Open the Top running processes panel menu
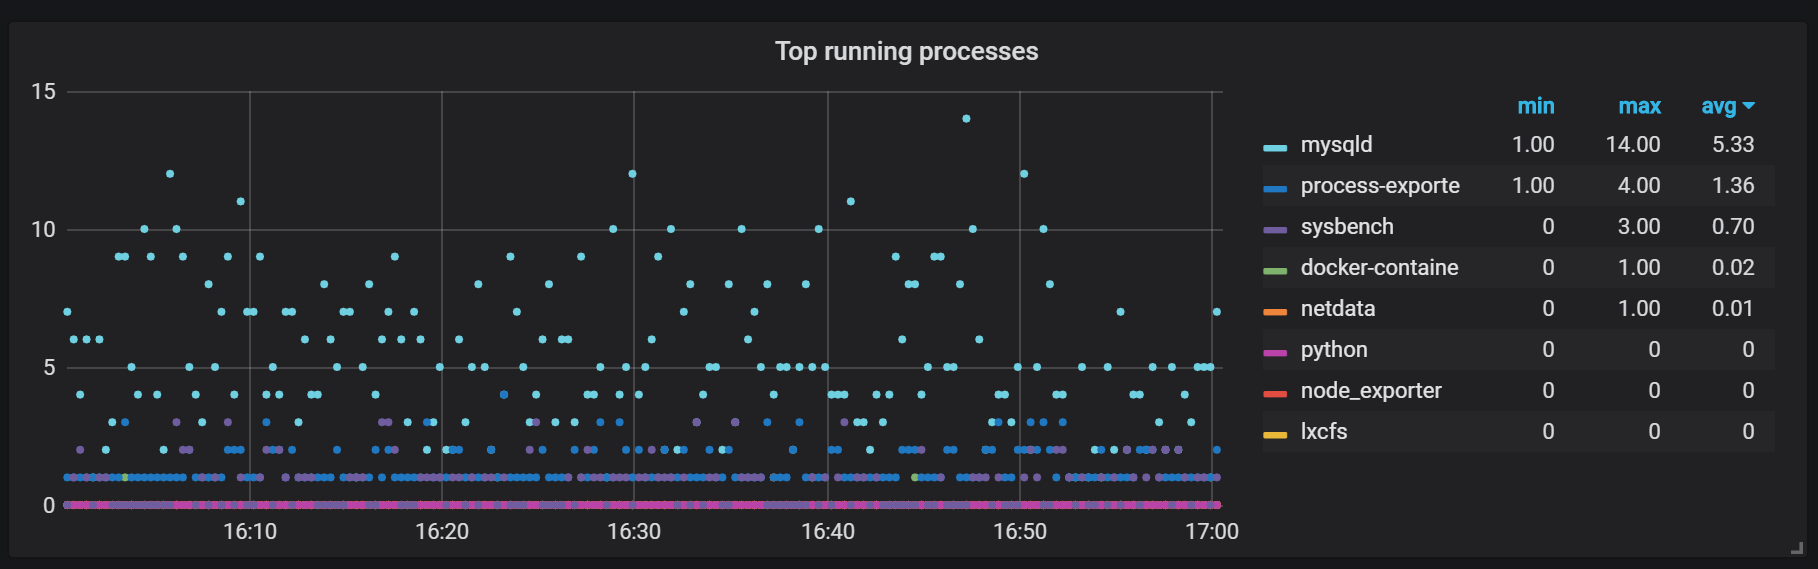The image size is (1818, 569). [906, 51]
